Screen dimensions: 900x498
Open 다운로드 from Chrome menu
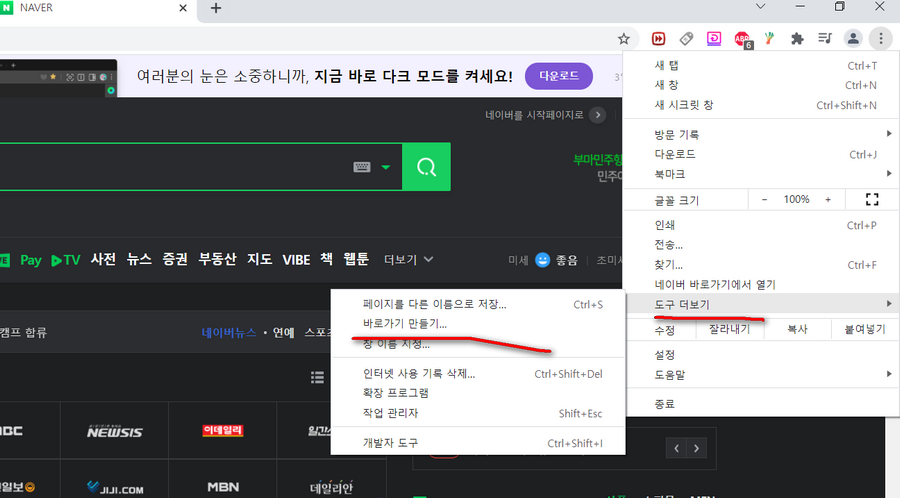tap(761, 154)
